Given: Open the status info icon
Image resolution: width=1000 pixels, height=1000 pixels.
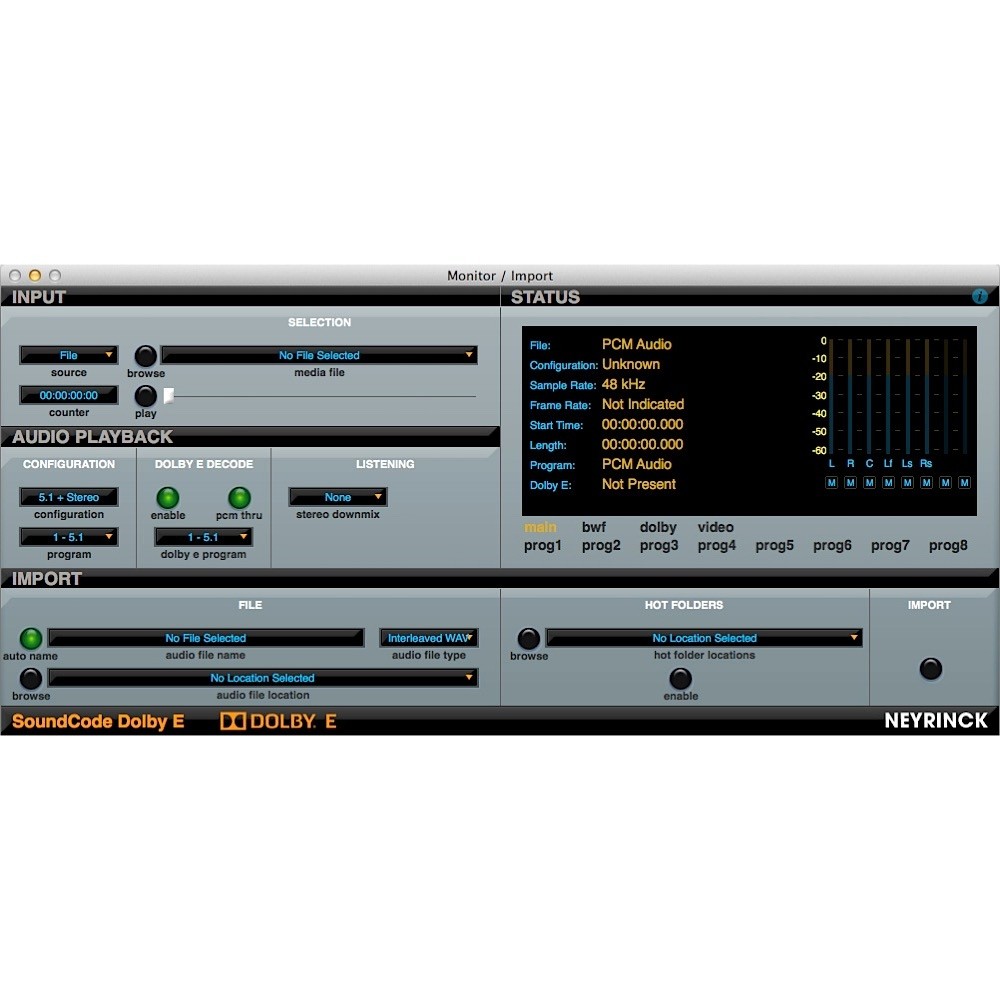Looking at the screenshot, I should click(x=980, y=297).
